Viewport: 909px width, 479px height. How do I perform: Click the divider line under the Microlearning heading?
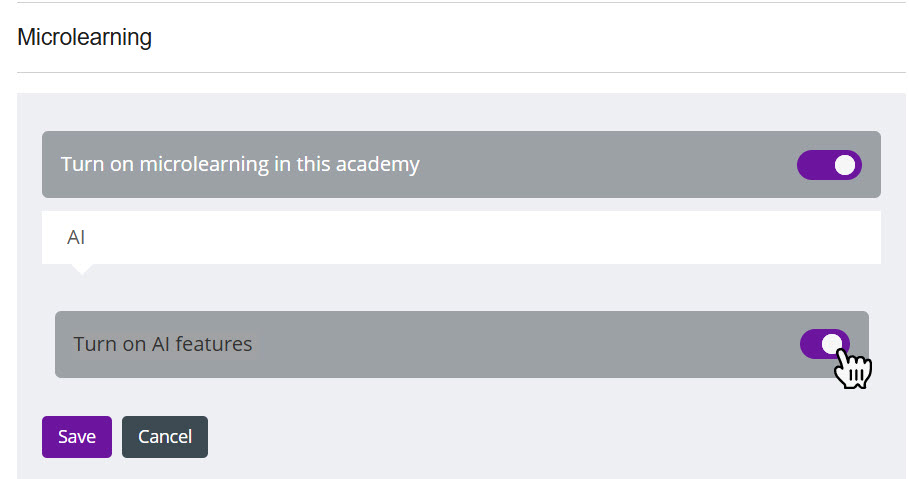tap(460, 72)
